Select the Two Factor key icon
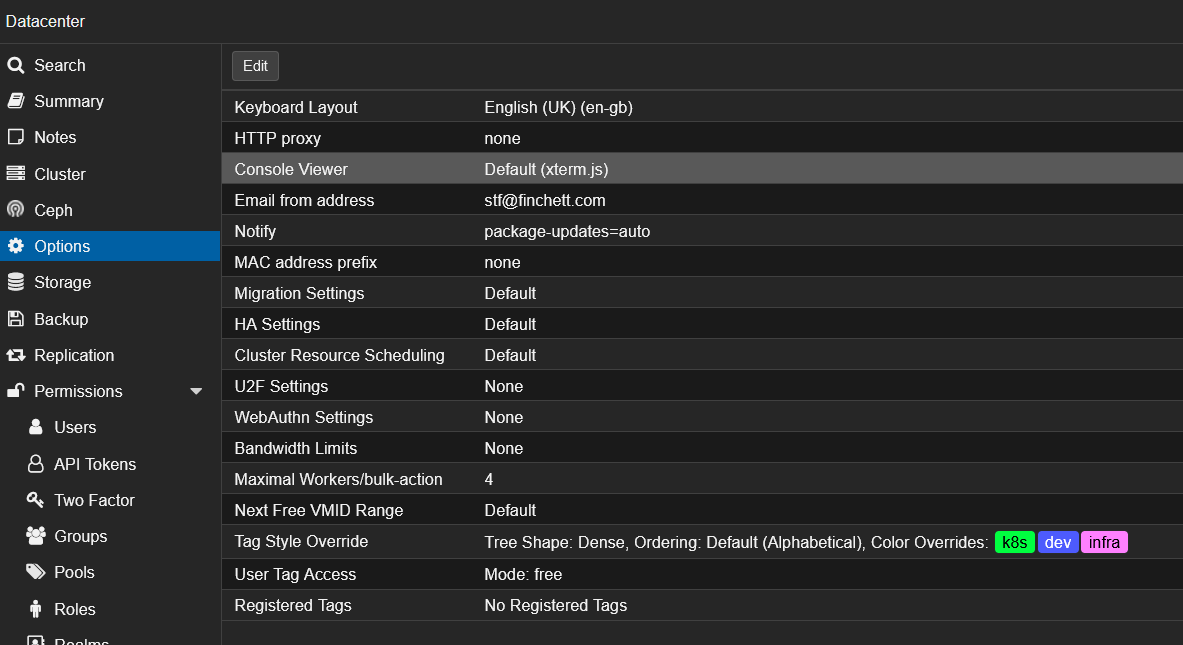This screenshot has height=645, width=1183. point(34,500)
